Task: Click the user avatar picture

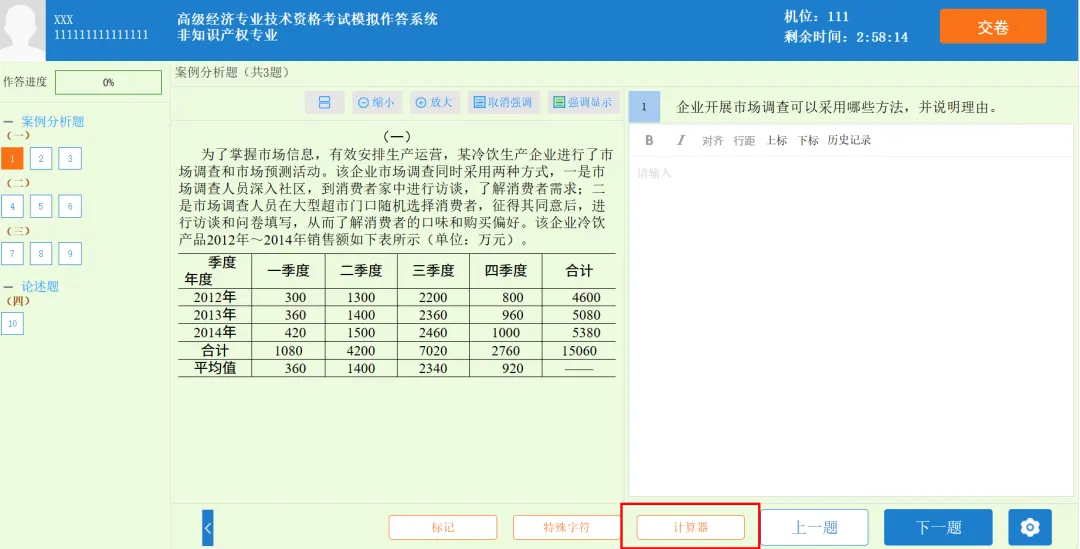Action: pos(23,30)
